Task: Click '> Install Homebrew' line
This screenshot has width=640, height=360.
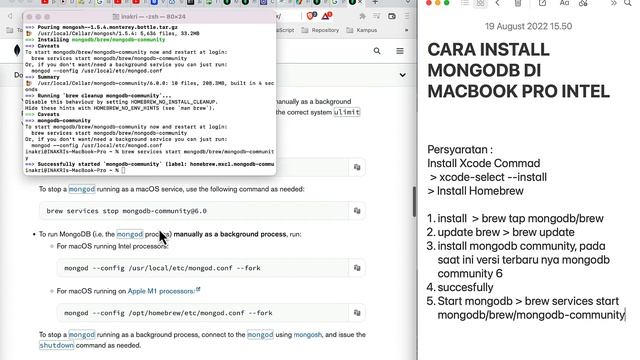Action: pos(475,191)
